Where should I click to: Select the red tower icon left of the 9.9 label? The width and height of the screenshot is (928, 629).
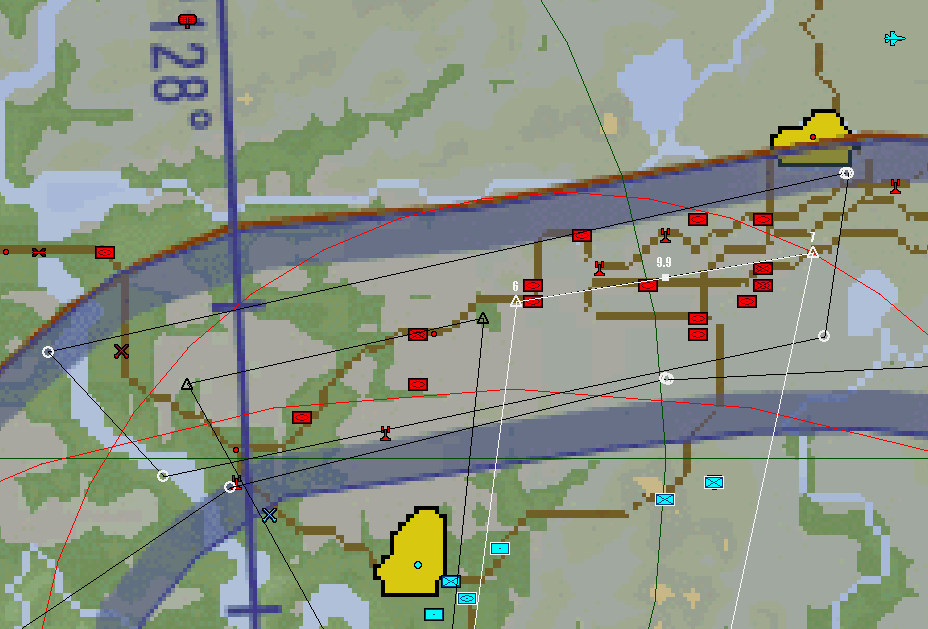coord(600,269)
